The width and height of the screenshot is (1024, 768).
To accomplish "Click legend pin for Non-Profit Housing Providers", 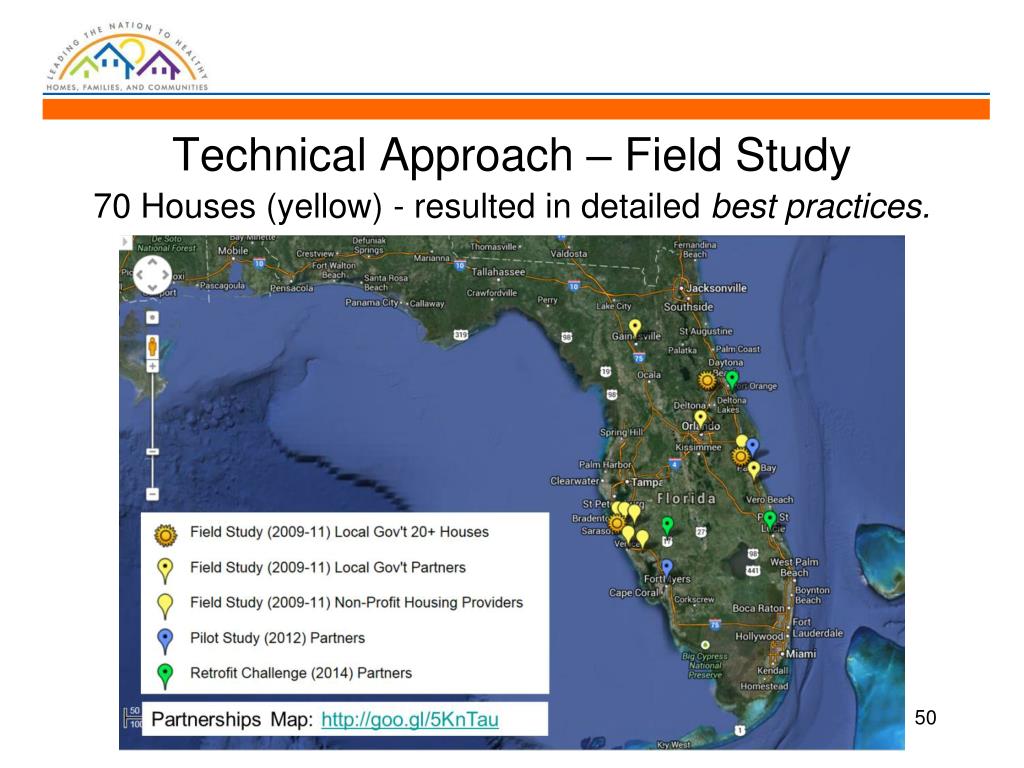I will point(165,606).
